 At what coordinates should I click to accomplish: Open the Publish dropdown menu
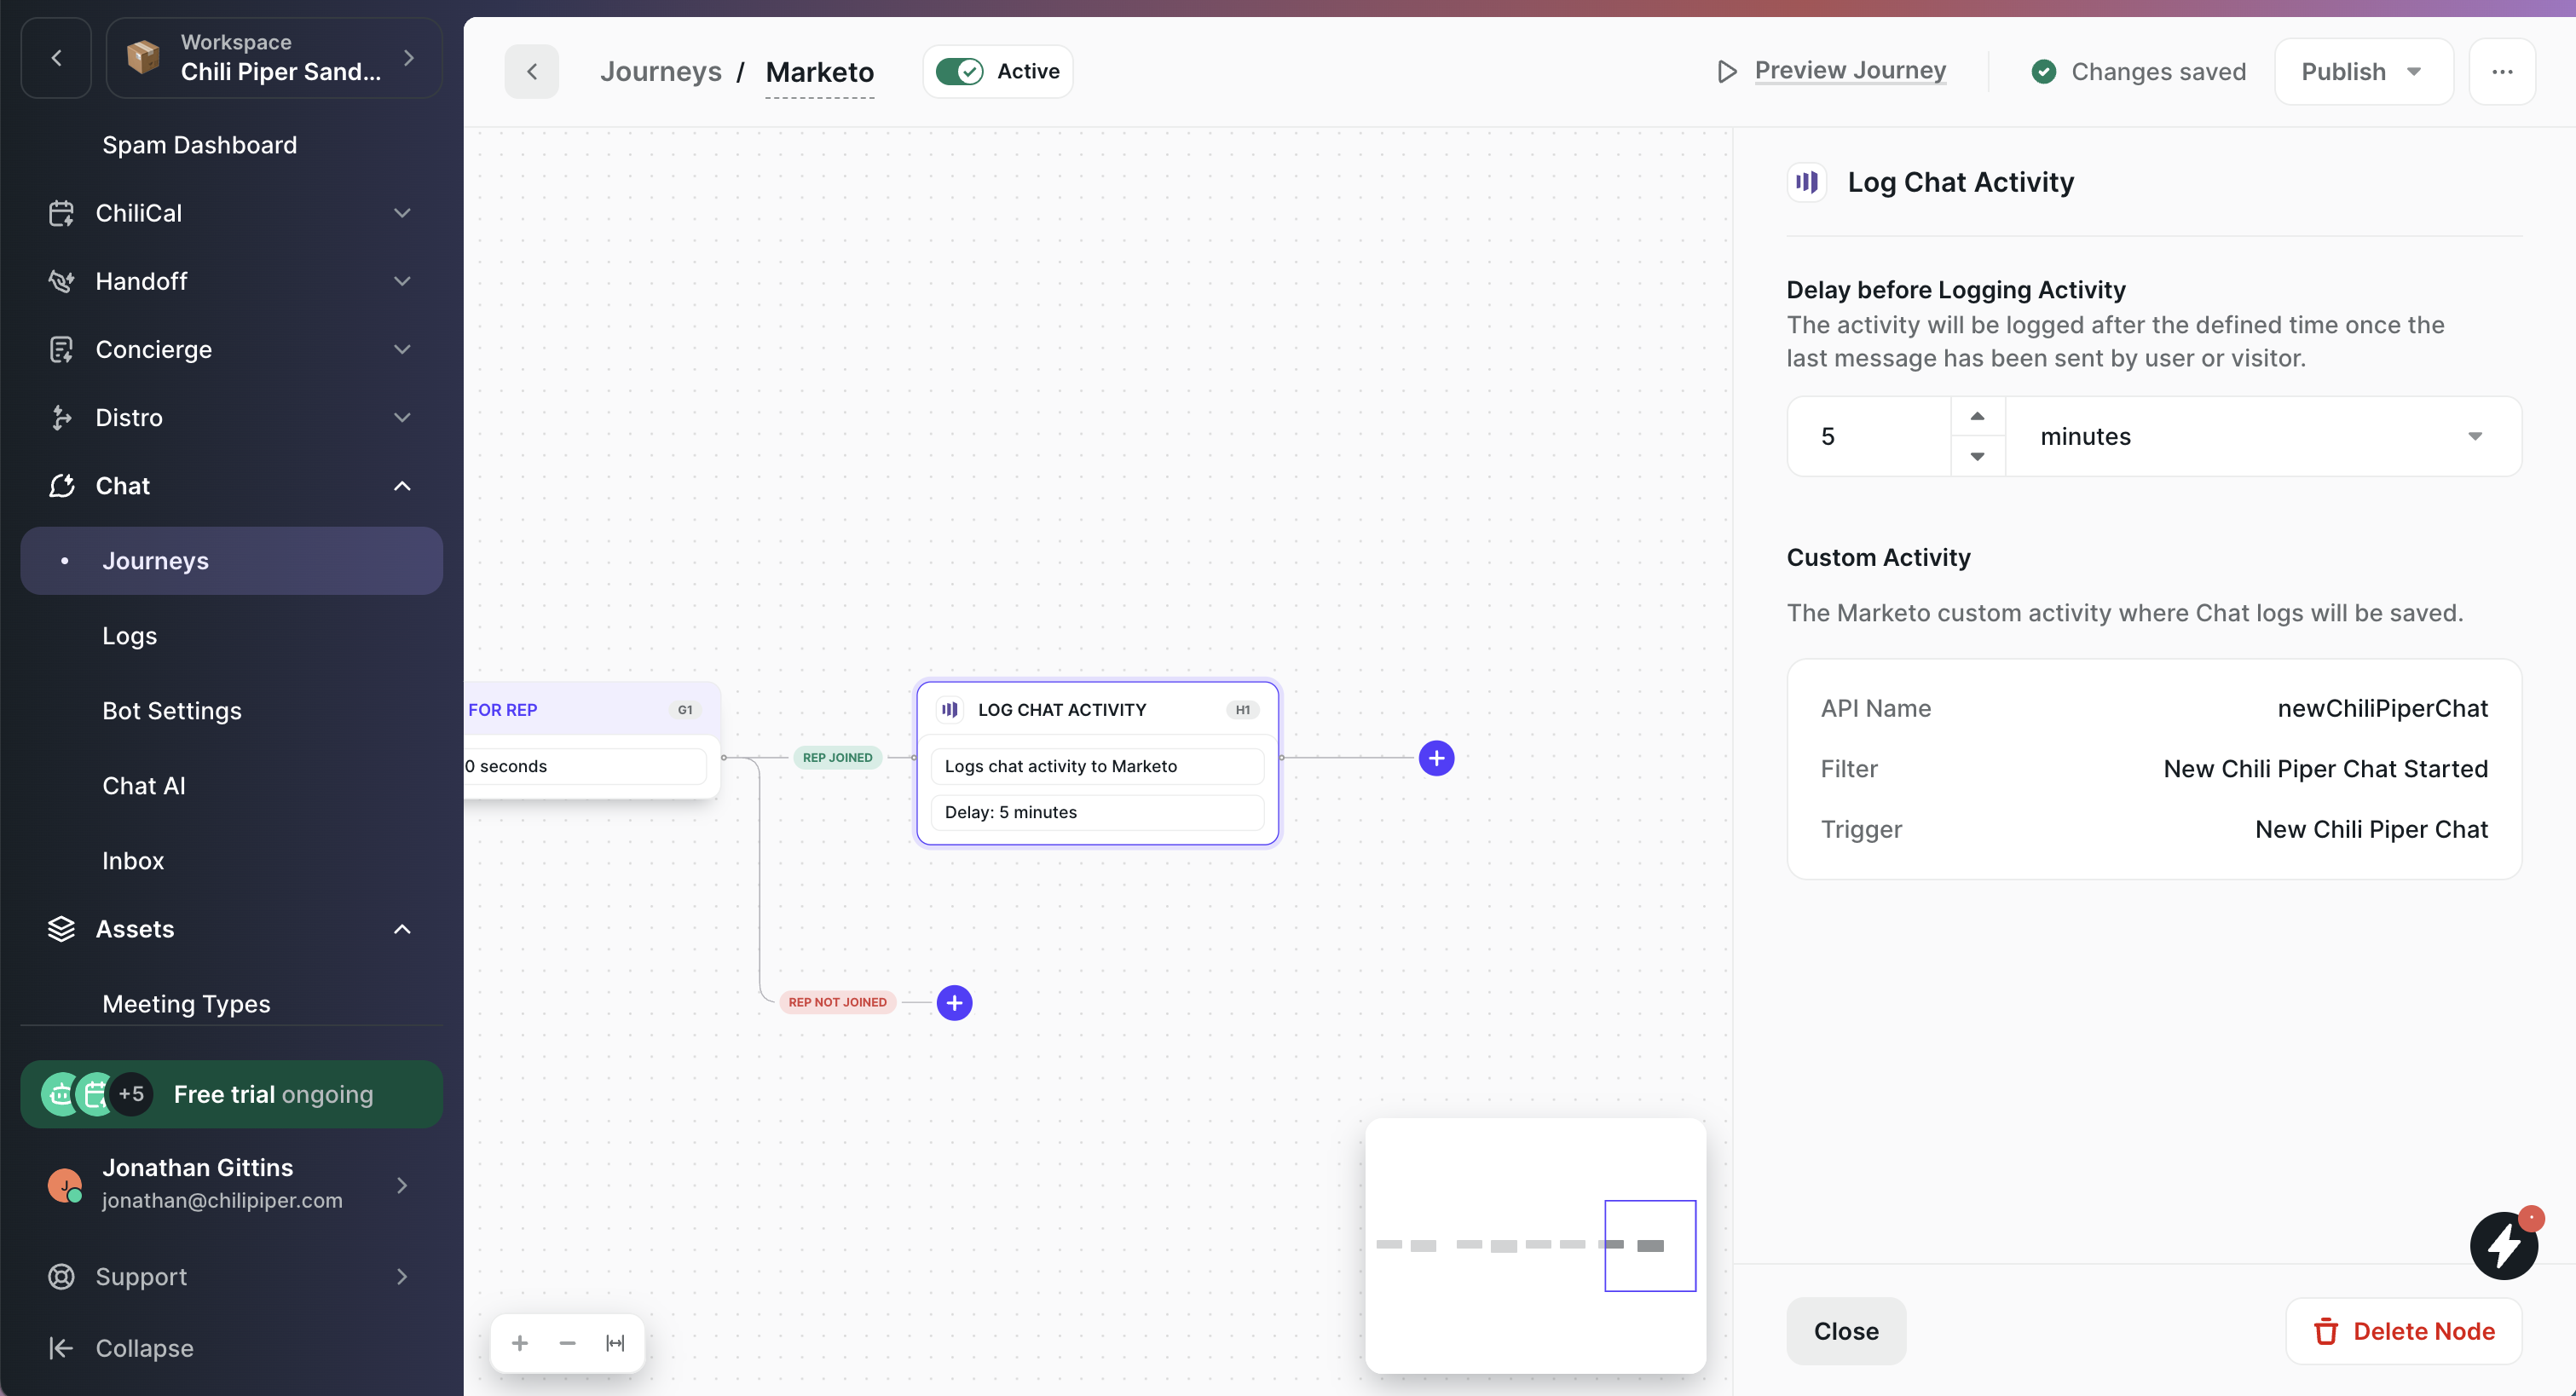tap(2362, 72)
